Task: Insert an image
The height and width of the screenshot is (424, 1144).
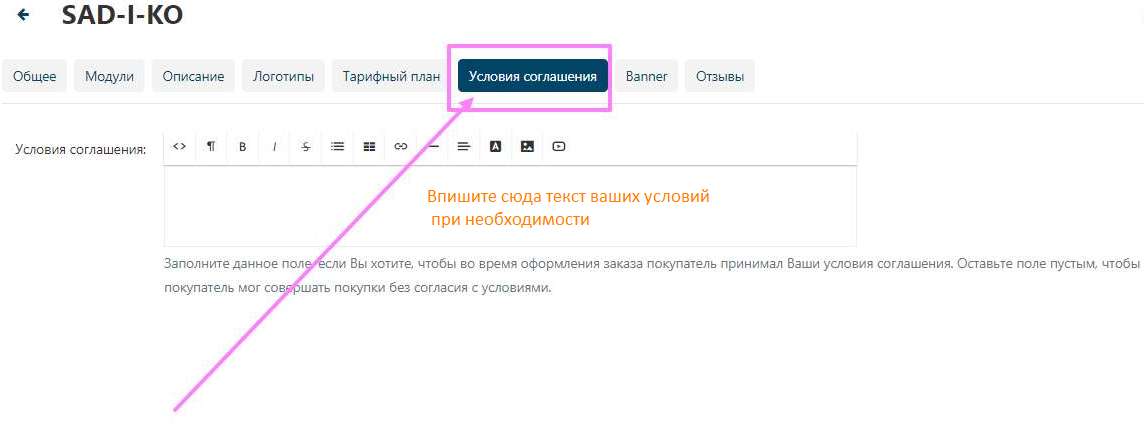Action: click(x=527, y=147)
